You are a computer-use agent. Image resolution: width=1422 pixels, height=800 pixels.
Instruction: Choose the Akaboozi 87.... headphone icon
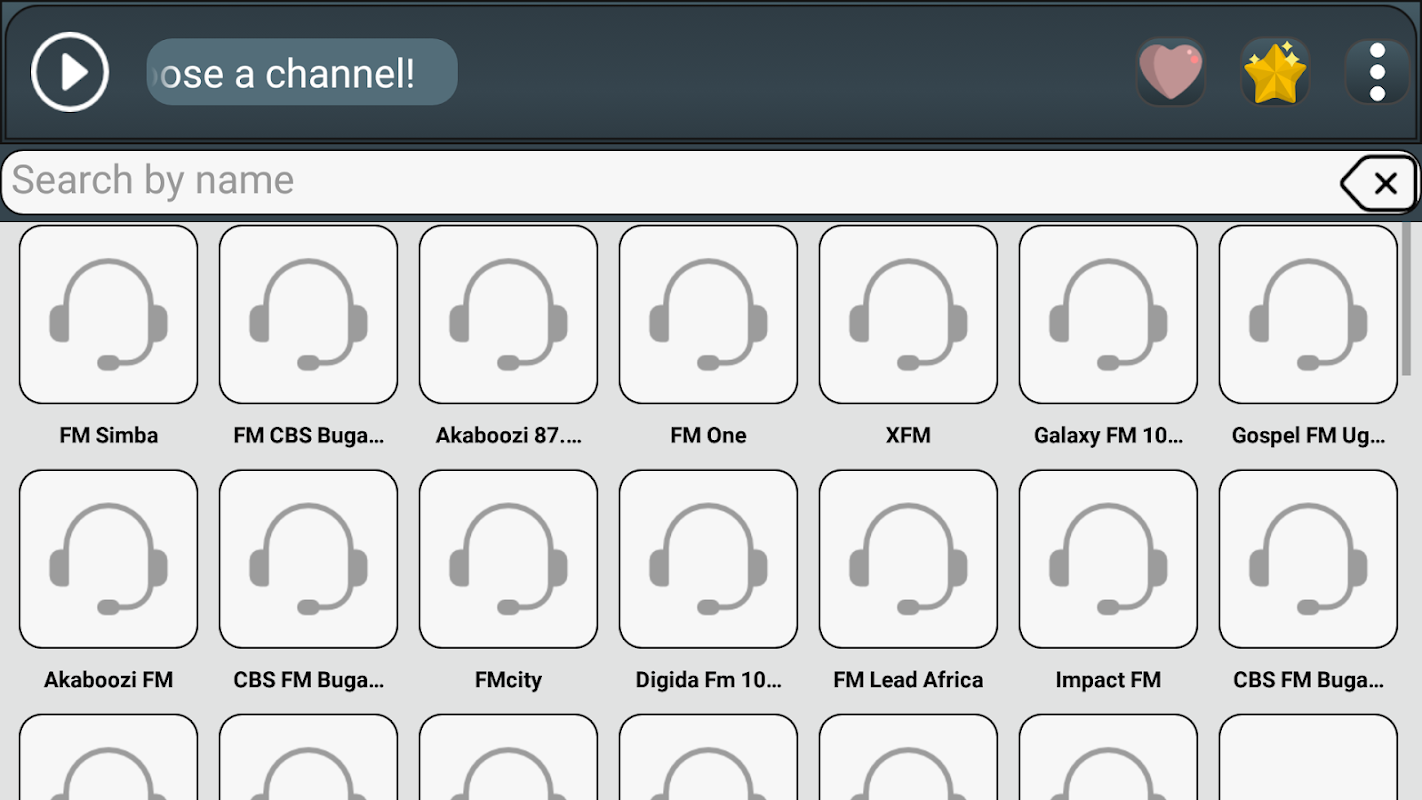click(x=509, y=315)
